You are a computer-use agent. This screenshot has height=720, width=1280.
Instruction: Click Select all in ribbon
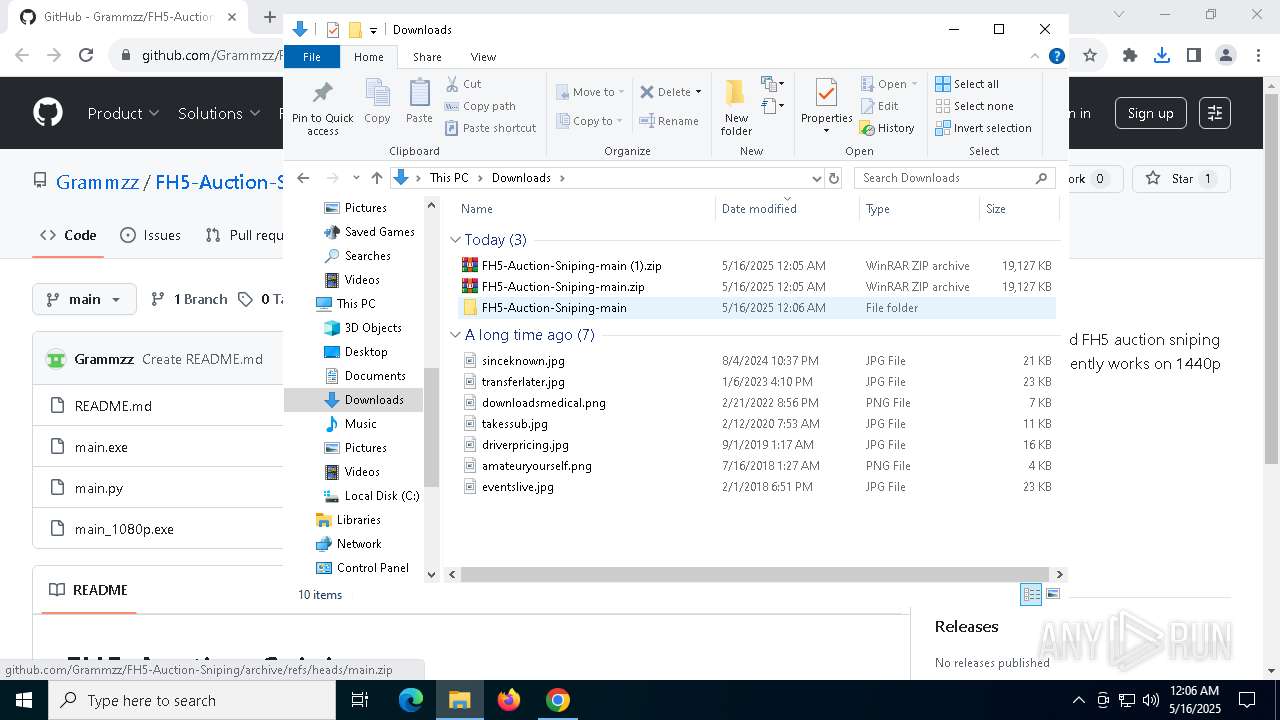(967, 84)
